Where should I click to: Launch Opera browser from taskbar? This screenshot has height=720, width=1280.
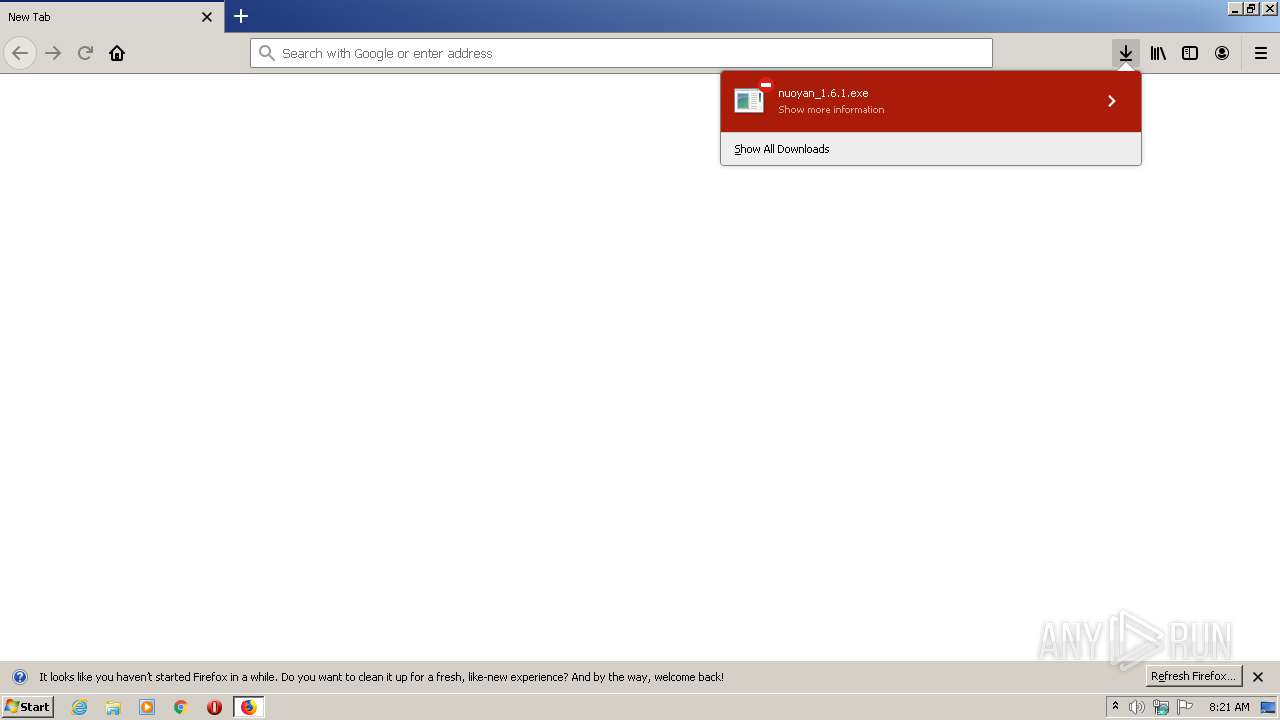pyautogui.click(x=214, y=707)
